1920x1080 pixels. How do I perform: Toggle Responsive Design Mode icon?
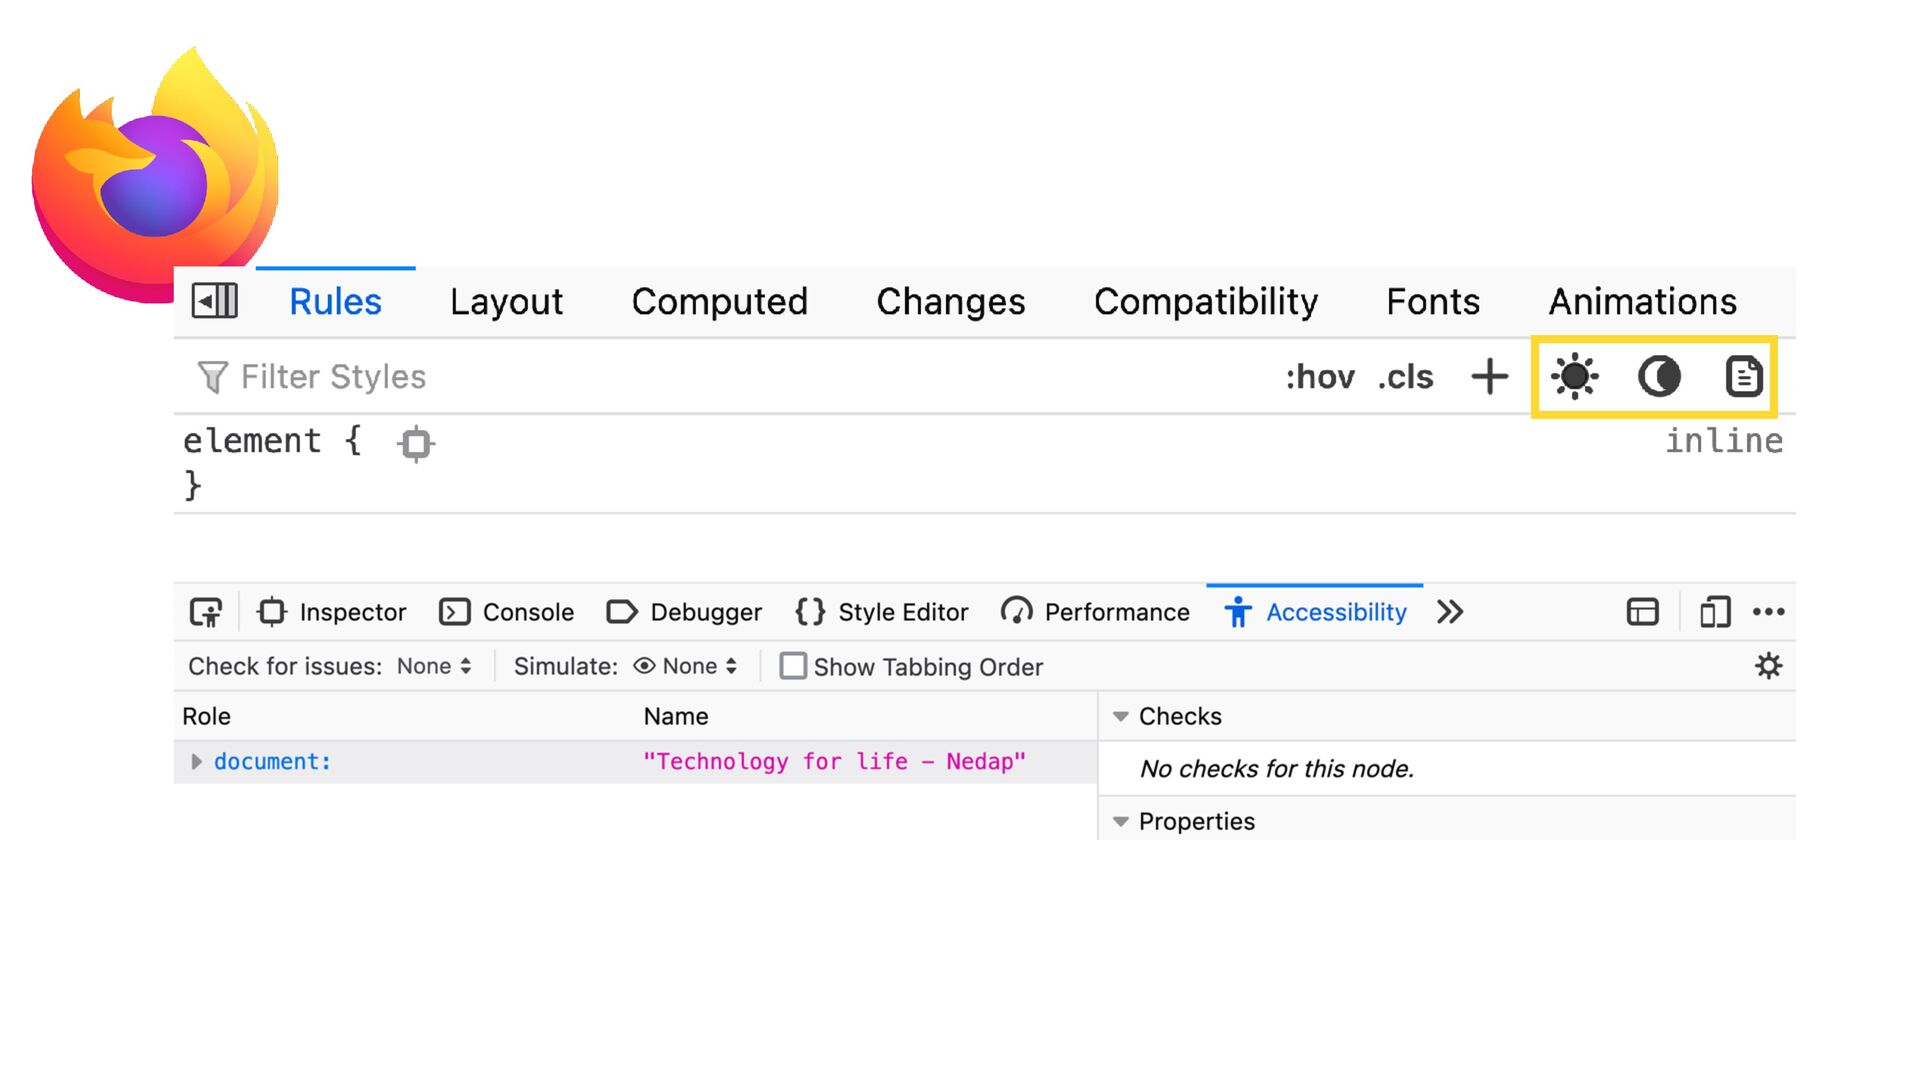1715,612
